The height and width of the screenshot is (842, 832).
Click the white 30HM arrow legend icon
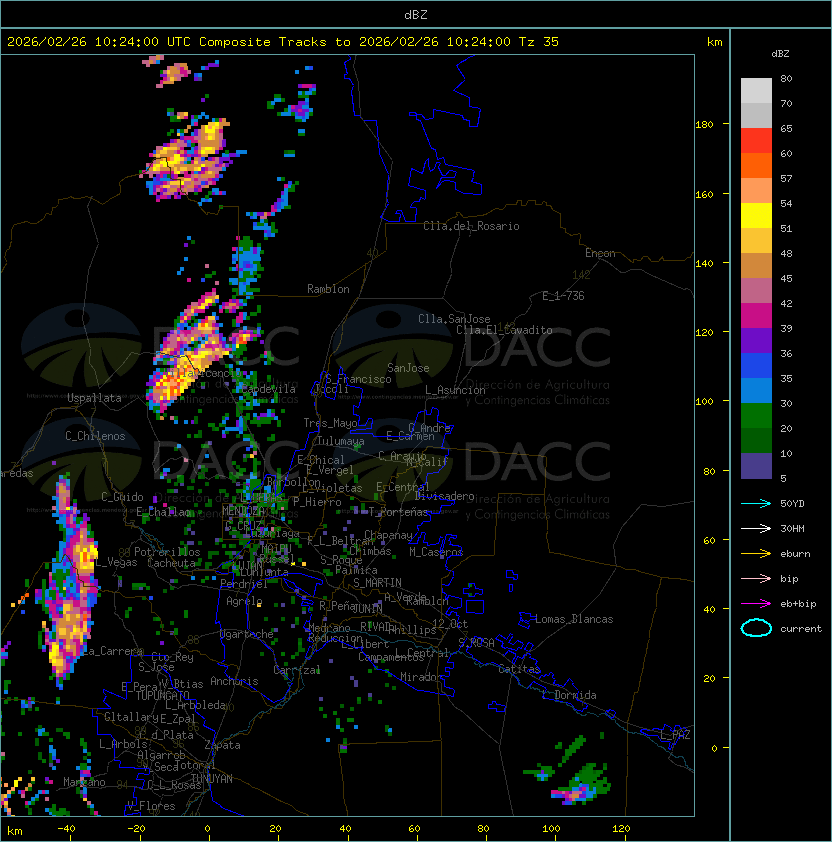click(x=756, y=528)
